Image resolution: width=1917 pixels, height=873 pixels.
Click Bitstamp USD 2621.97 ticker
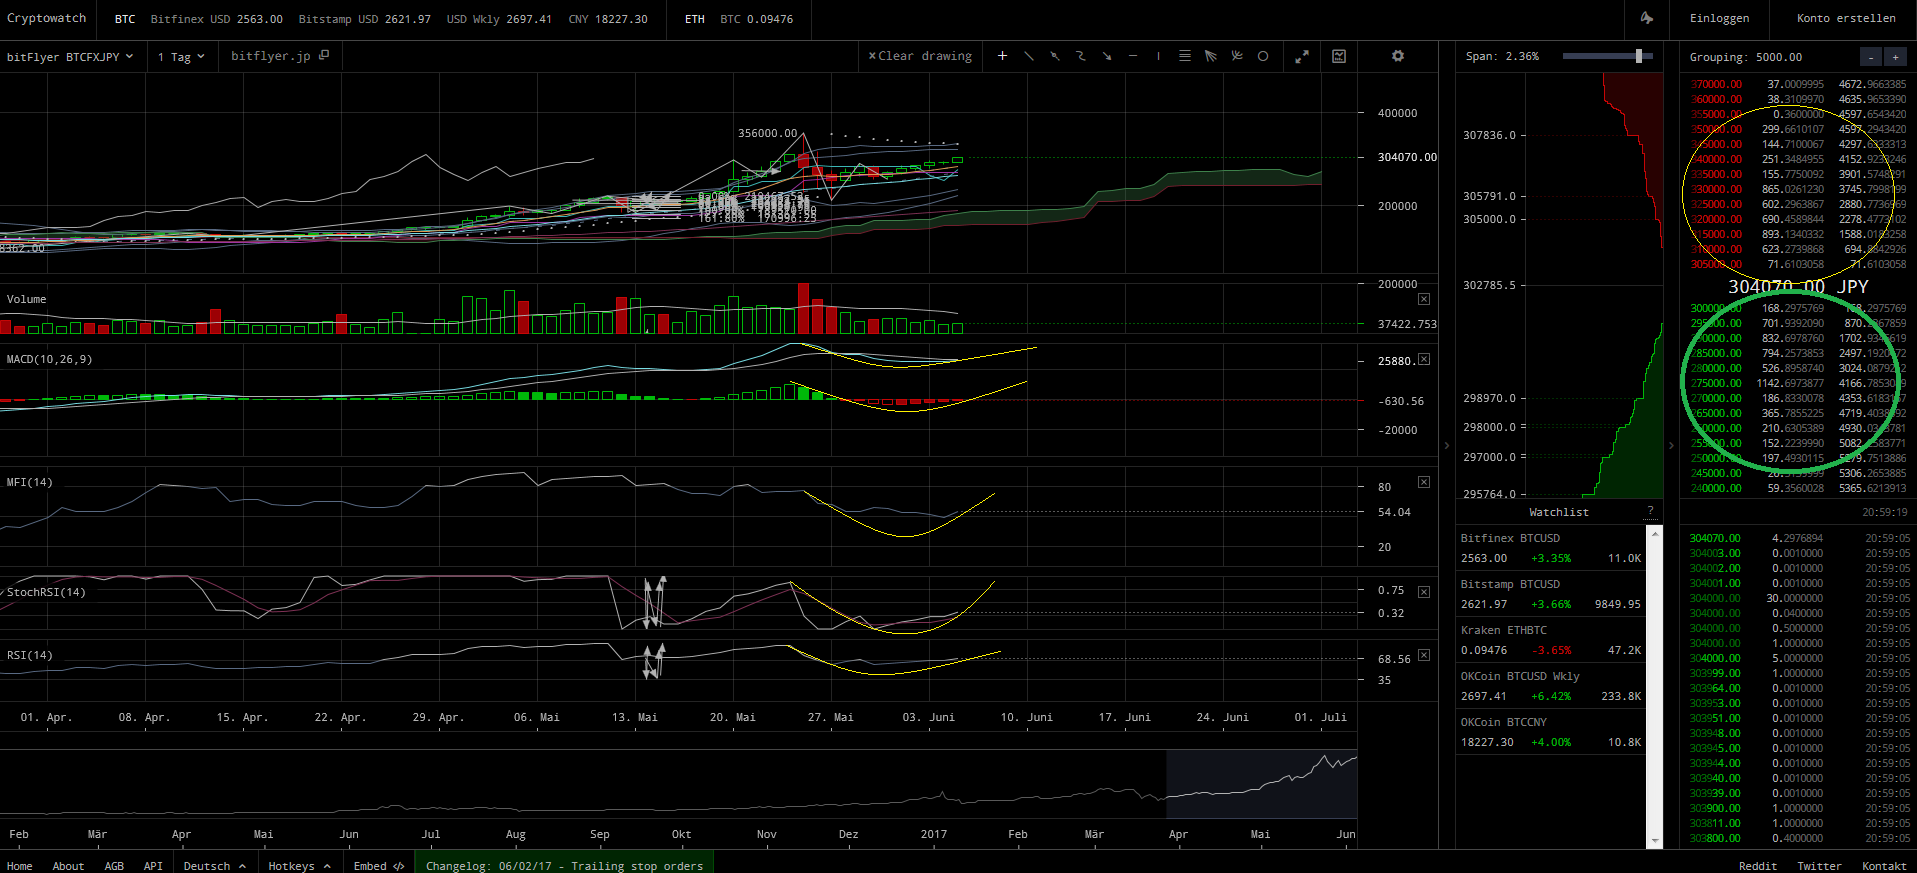point(364,19)
